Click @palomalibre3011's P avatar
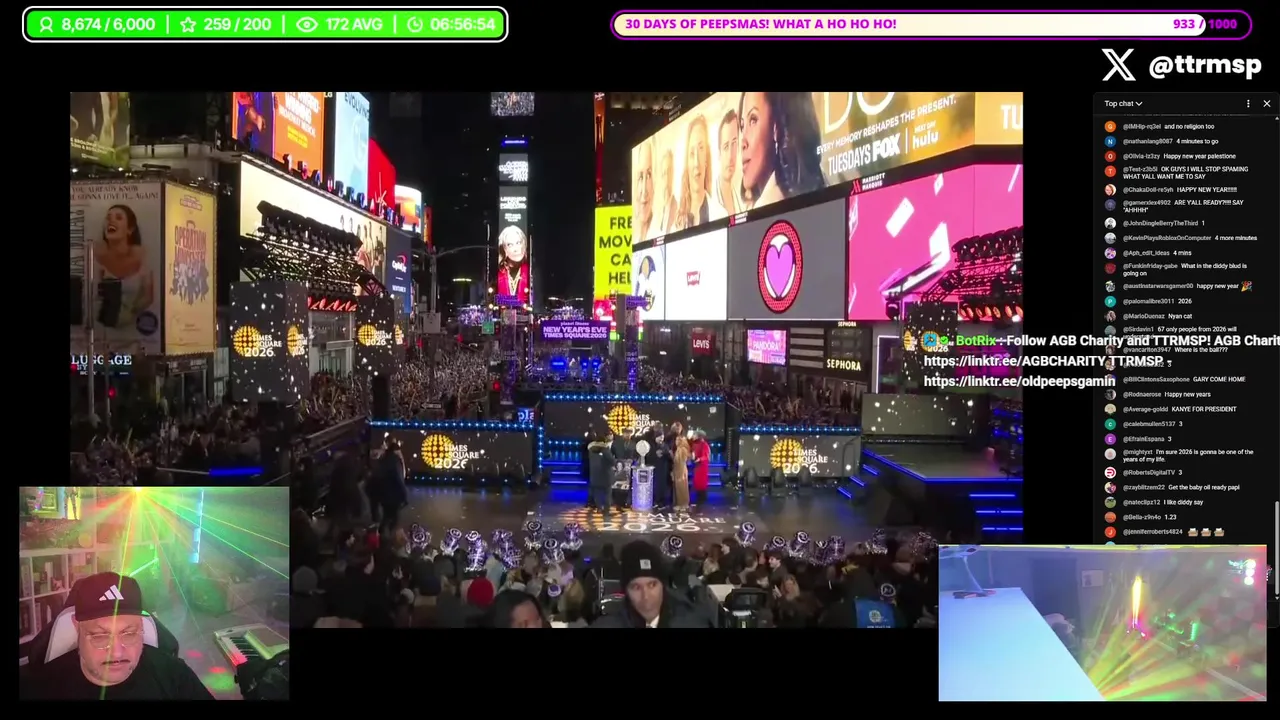 (x=1110, y=301)
